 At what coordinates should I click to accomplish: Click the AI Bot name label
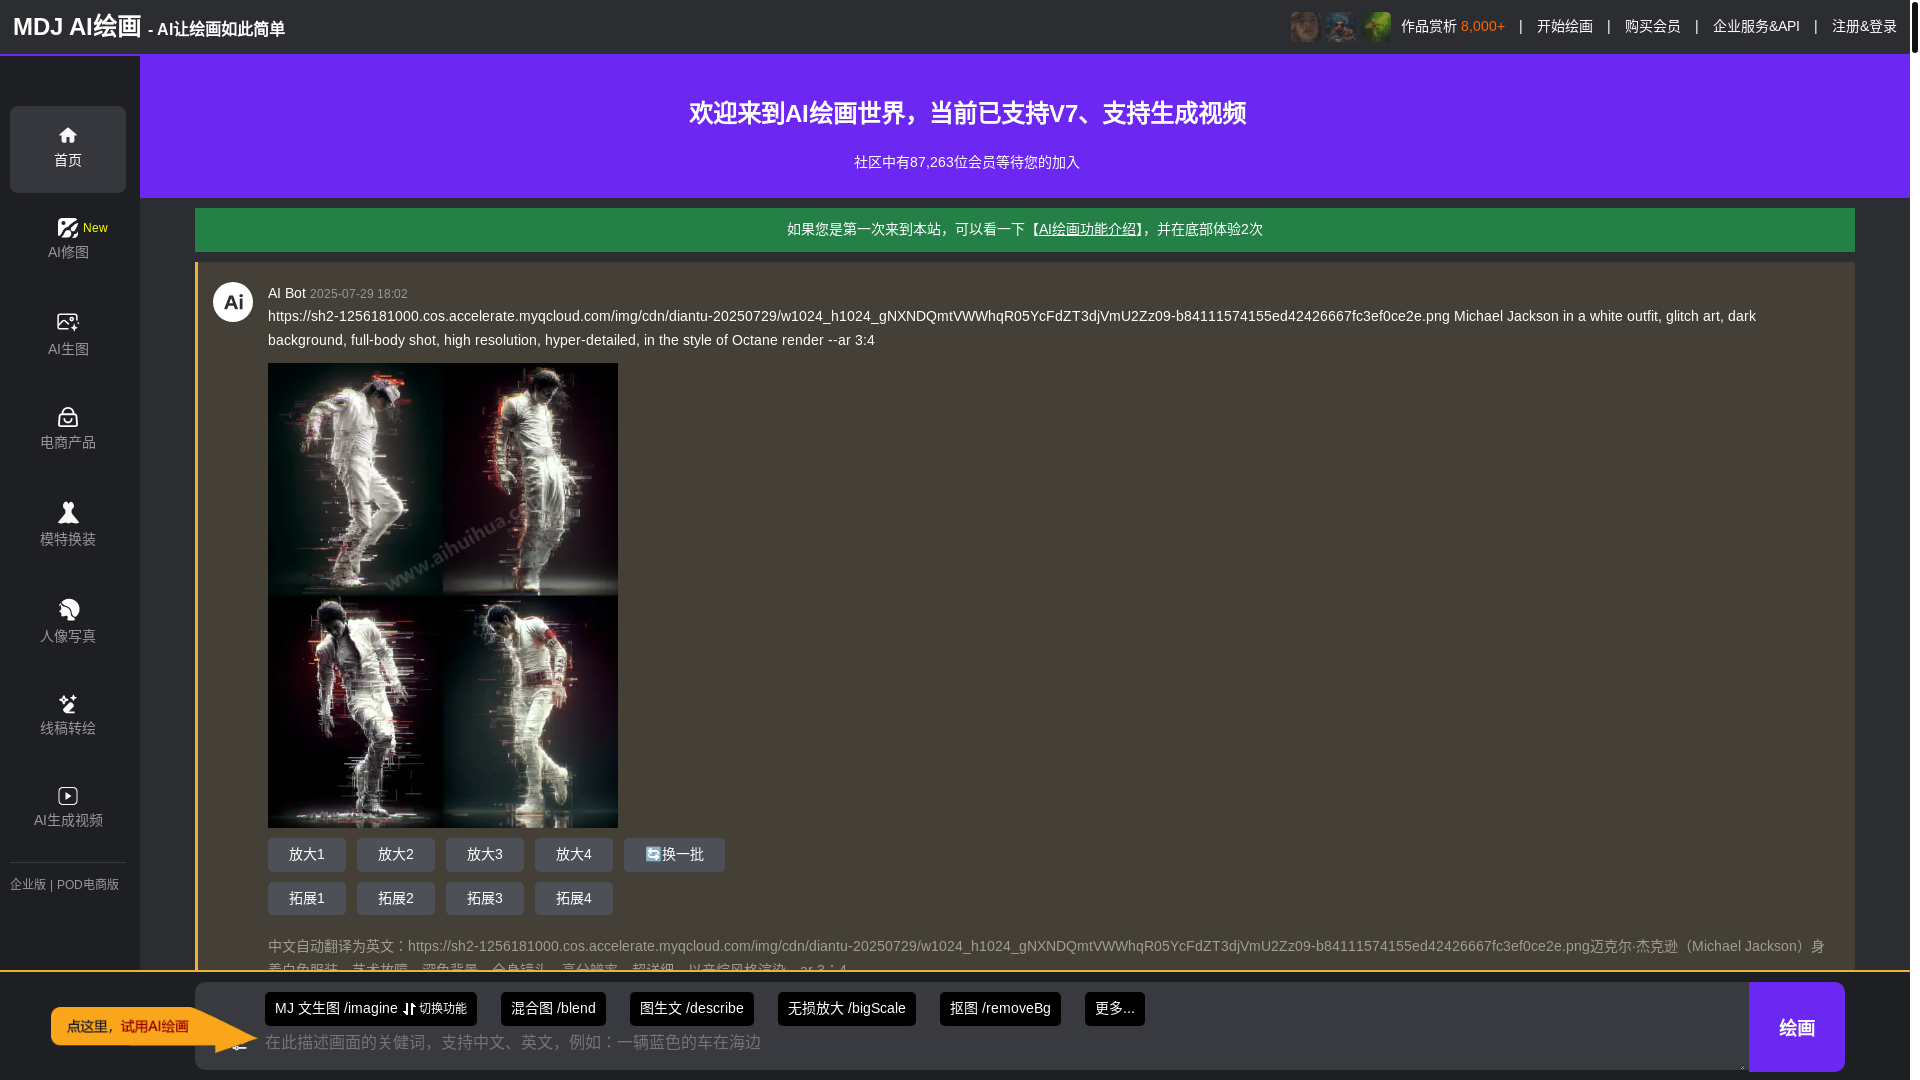(x=287, y=293)
